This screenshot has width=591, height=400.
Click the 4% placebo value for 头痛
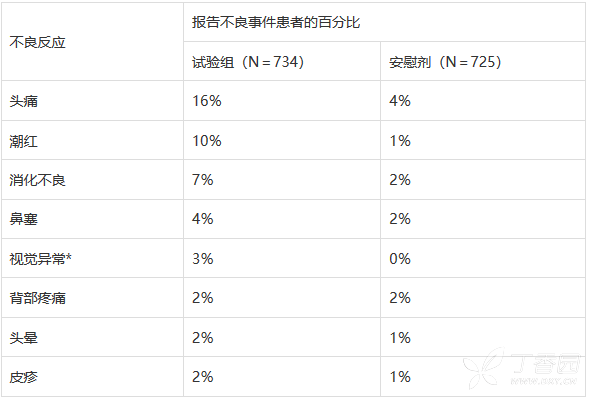click(x=400, y=101)
